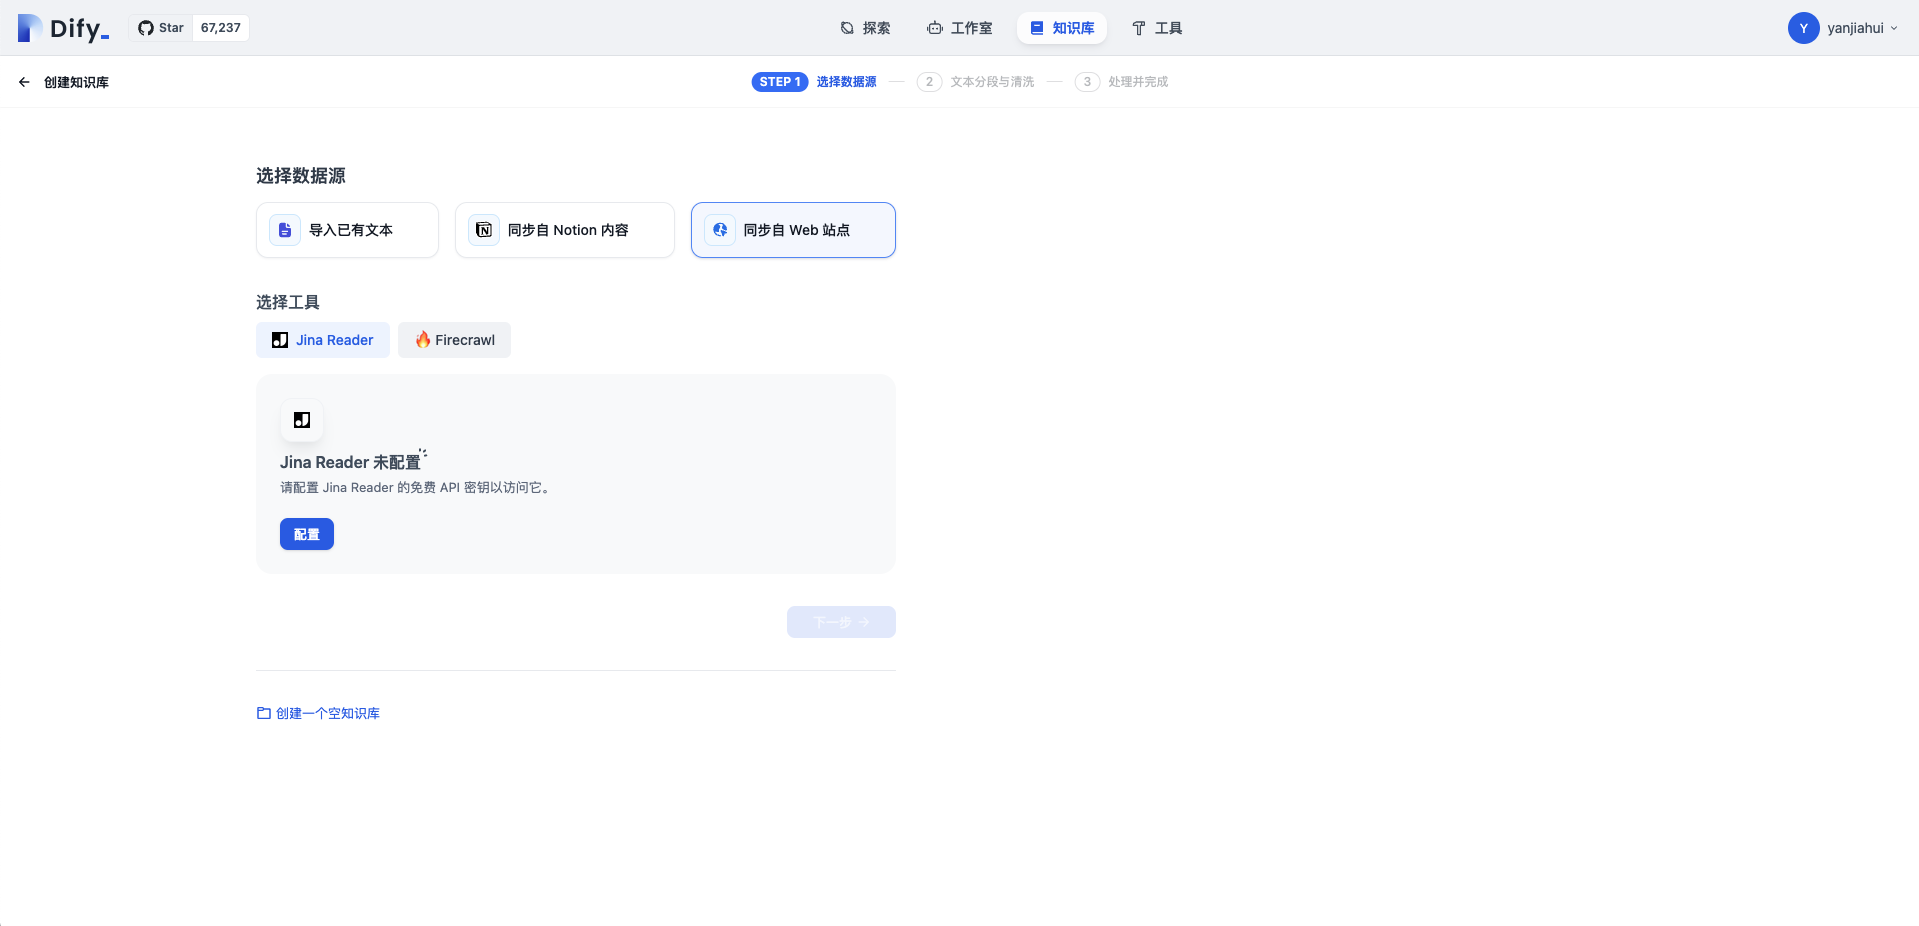Switch to the 知识库 (Knowledge) tab

1062,28
